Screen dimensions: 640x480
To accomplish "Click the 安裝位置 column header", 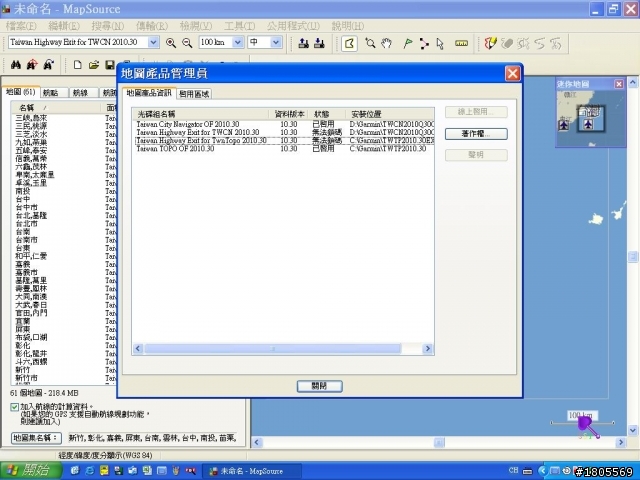I will 389,114.
